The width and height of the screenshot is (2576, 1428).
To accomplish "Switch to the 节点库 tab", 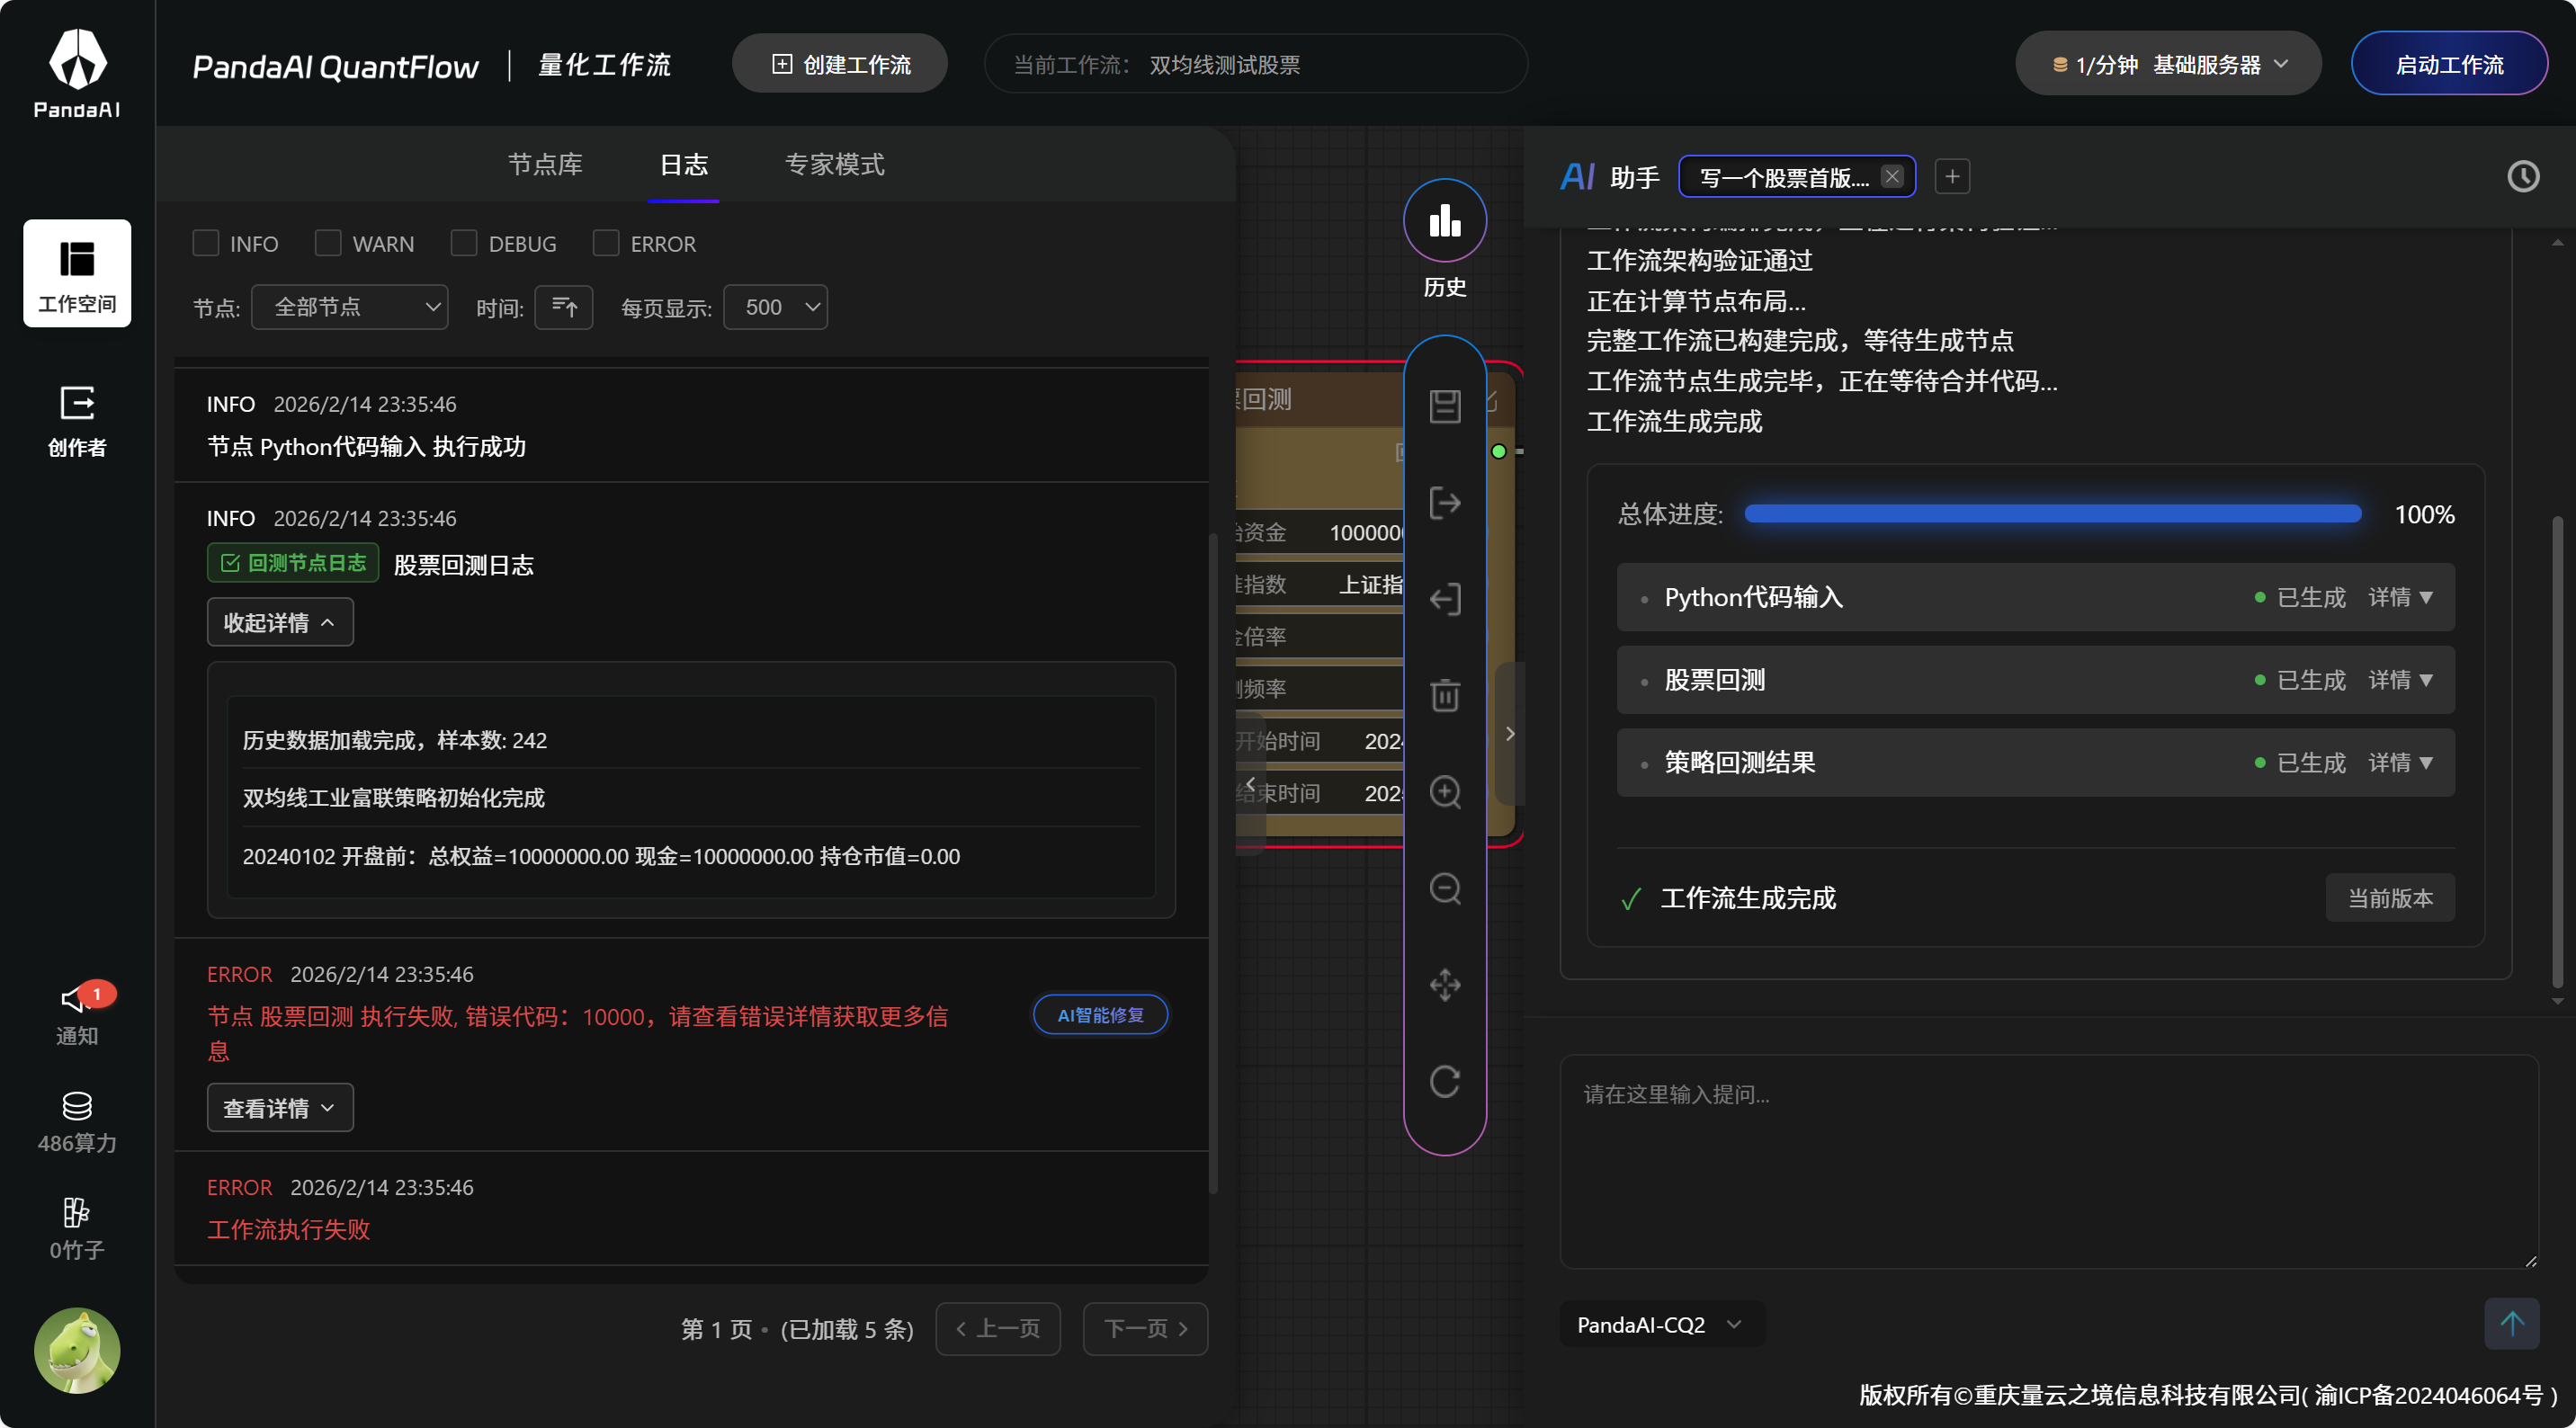I will [545, 164].
